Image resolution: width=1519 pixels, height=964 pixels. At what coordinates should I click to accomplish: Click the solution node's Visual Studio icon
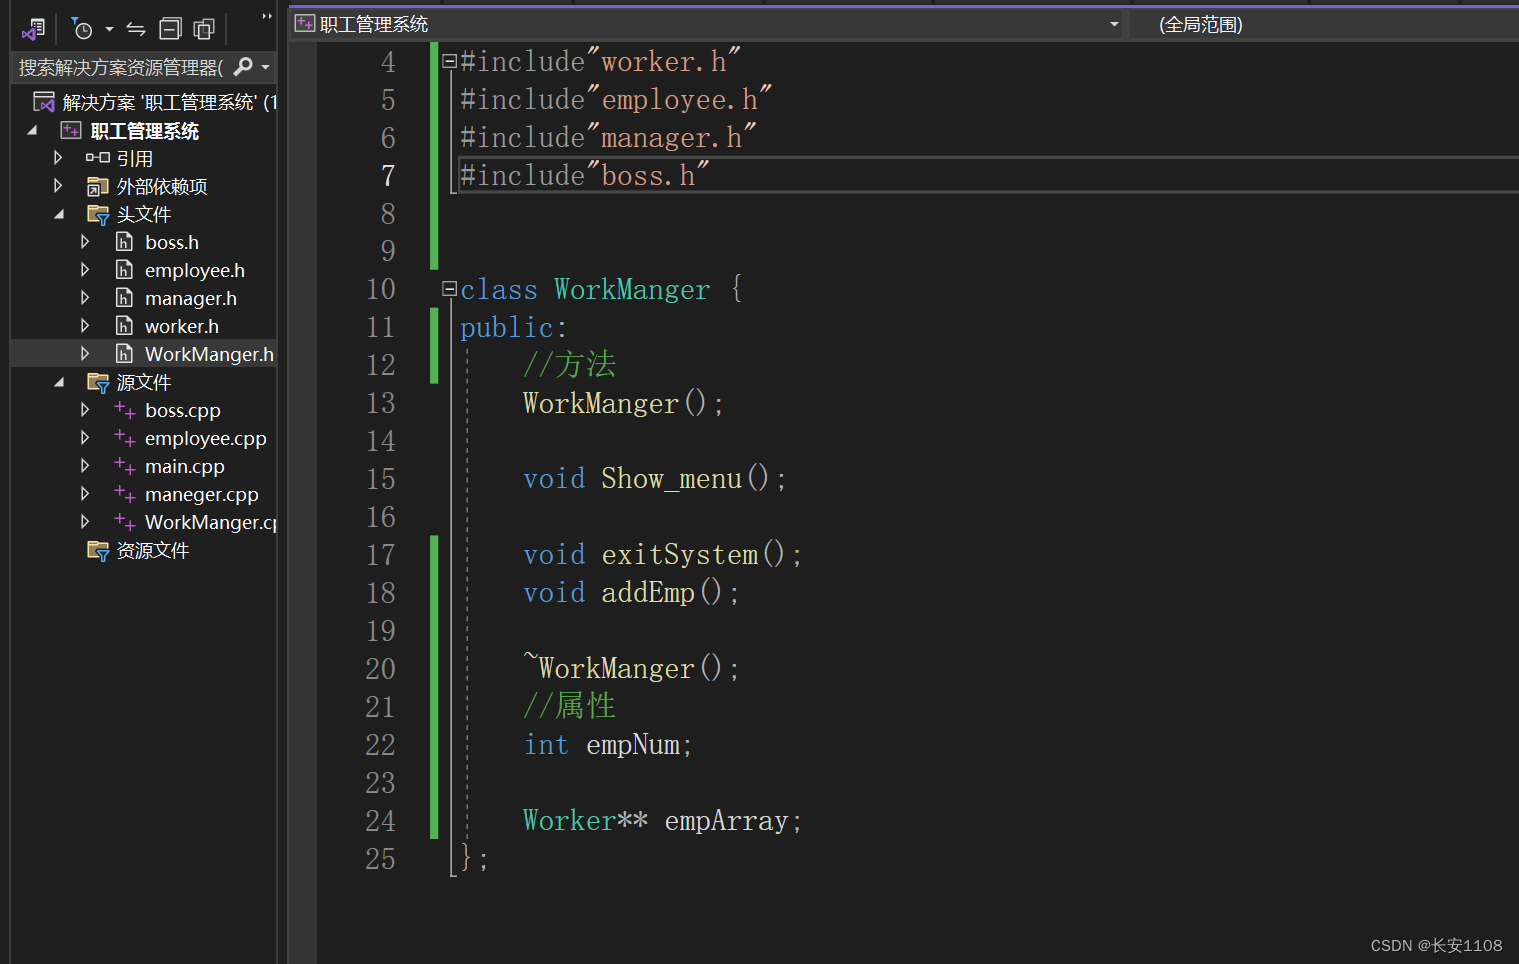(44, 102)
